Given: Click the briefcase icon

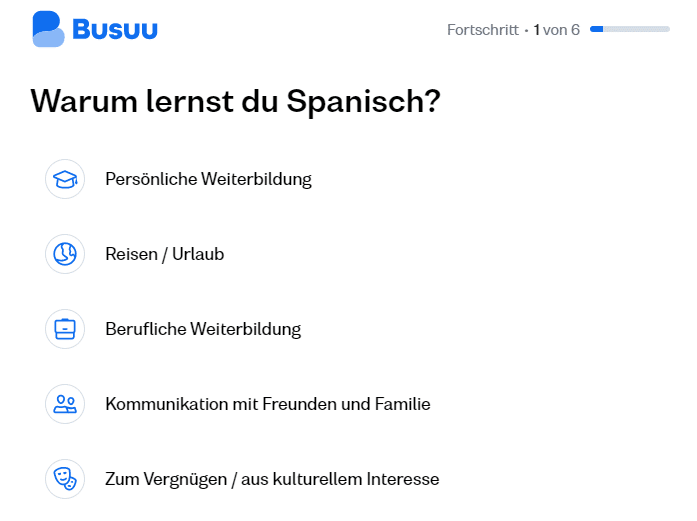Looking at the screenshot, I should click(65, 329).
